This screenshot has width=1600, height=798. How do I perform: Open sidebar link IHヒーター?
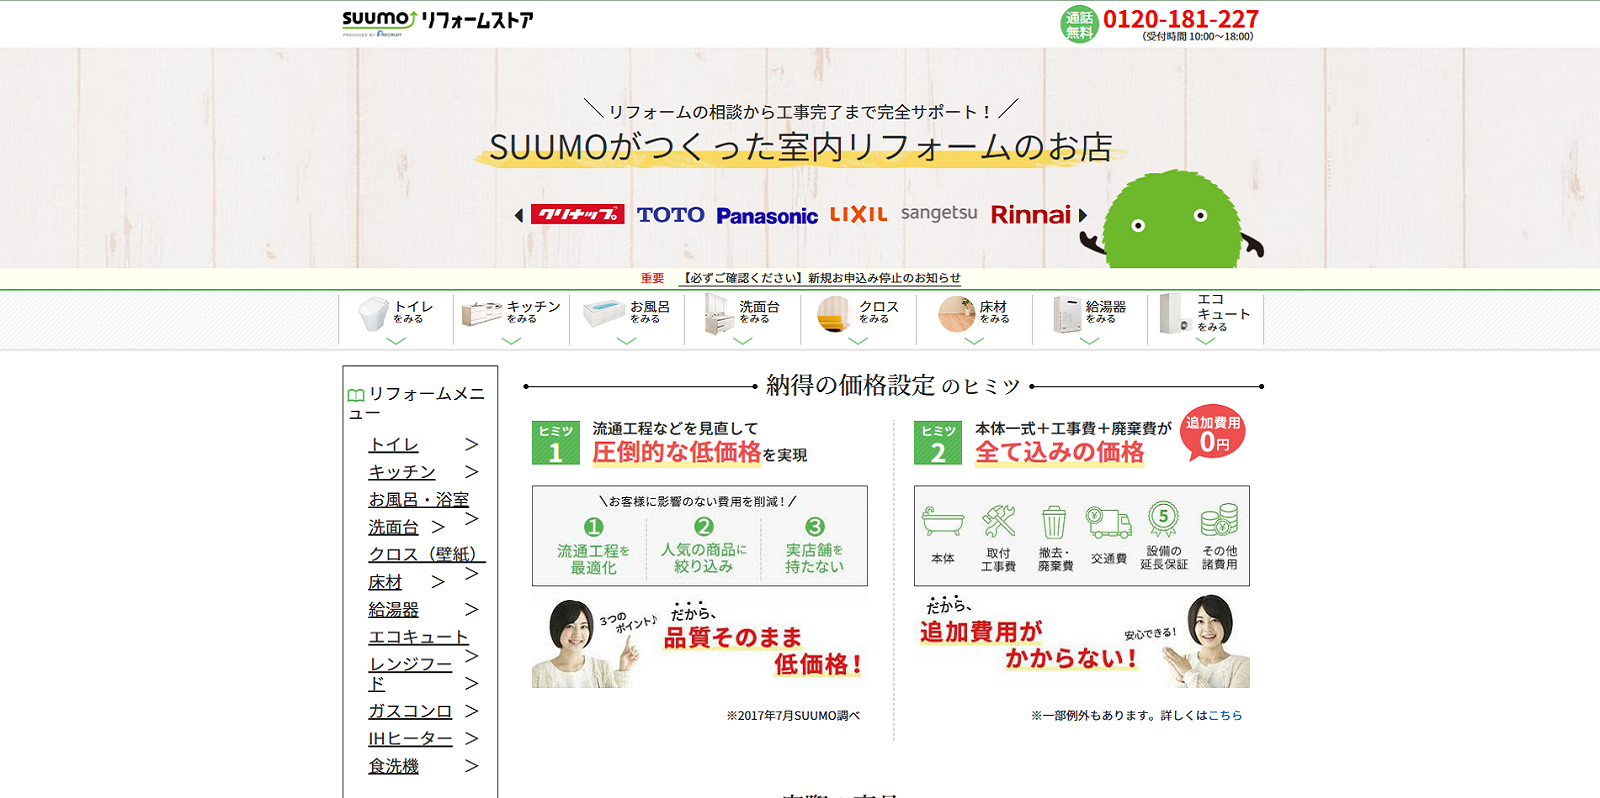[x=410, y=738]
